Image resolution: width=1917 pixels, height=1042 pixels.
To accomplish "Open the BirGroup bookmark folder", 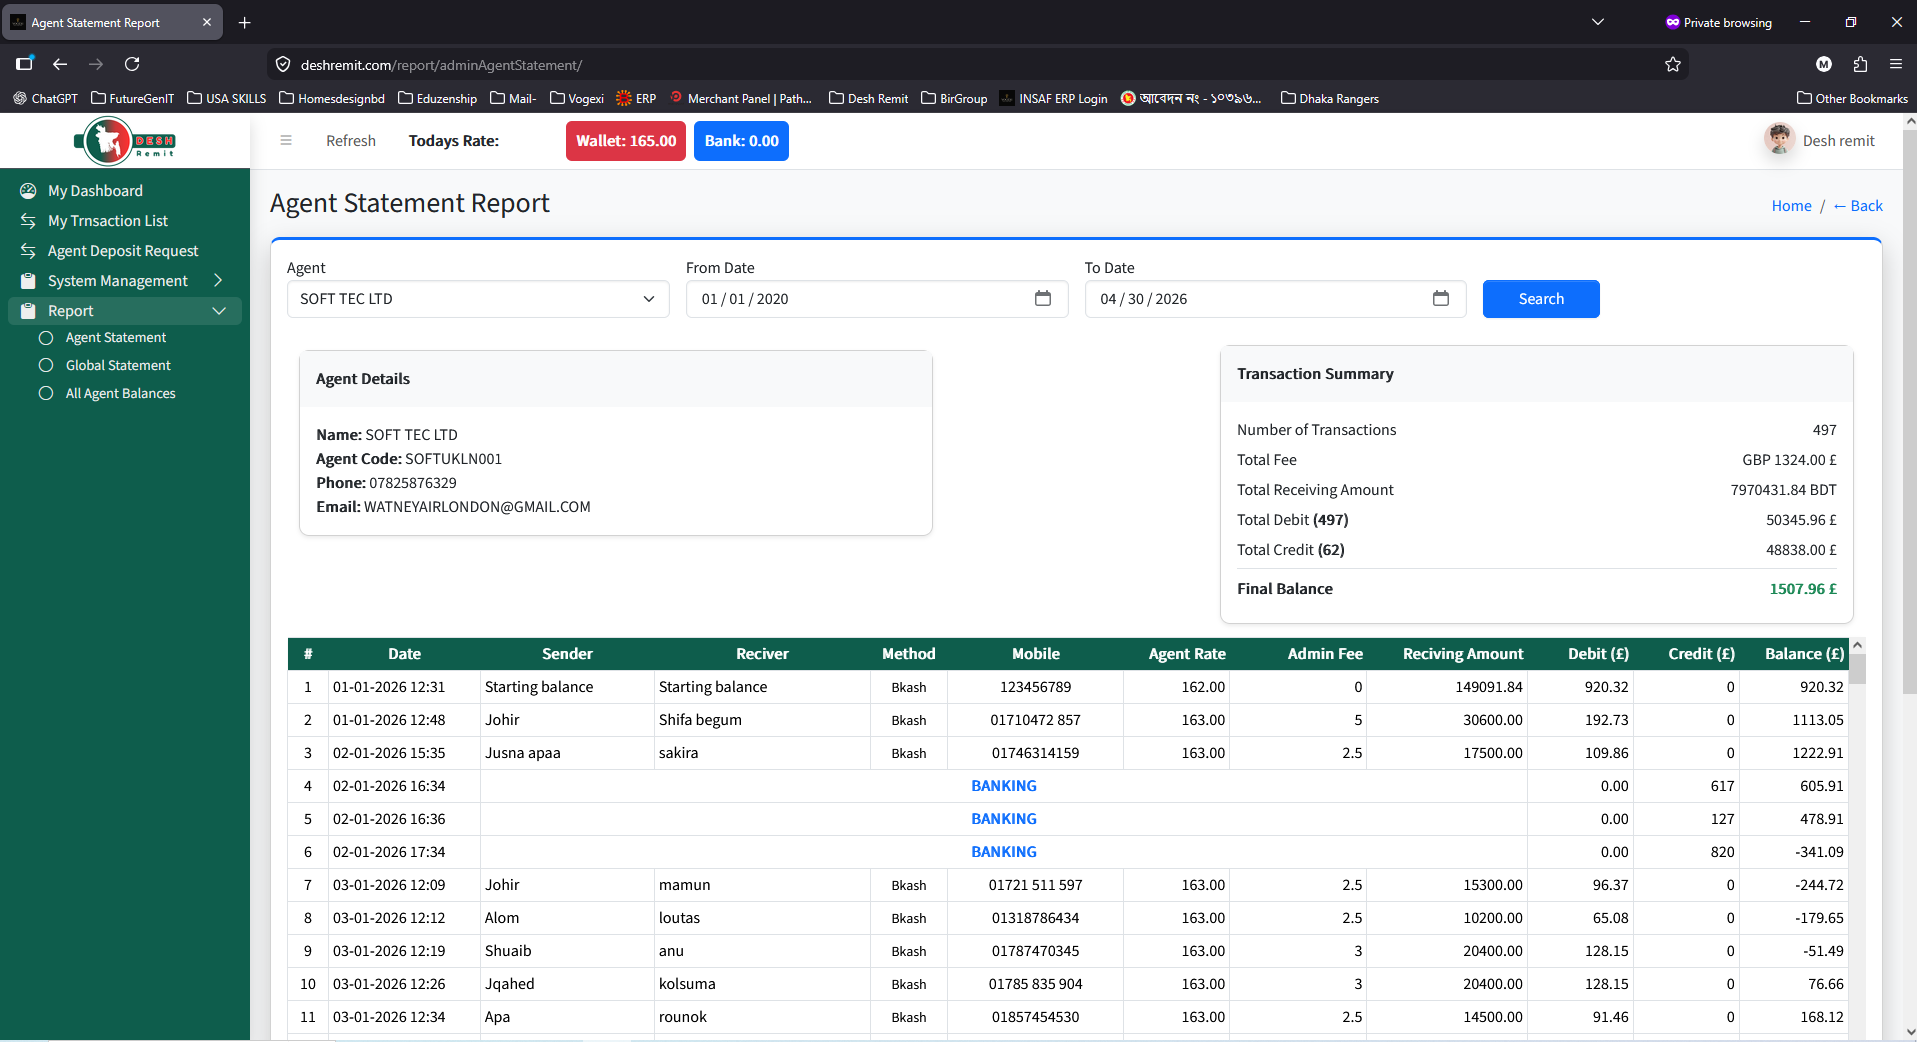I will (x=954, y=98).
